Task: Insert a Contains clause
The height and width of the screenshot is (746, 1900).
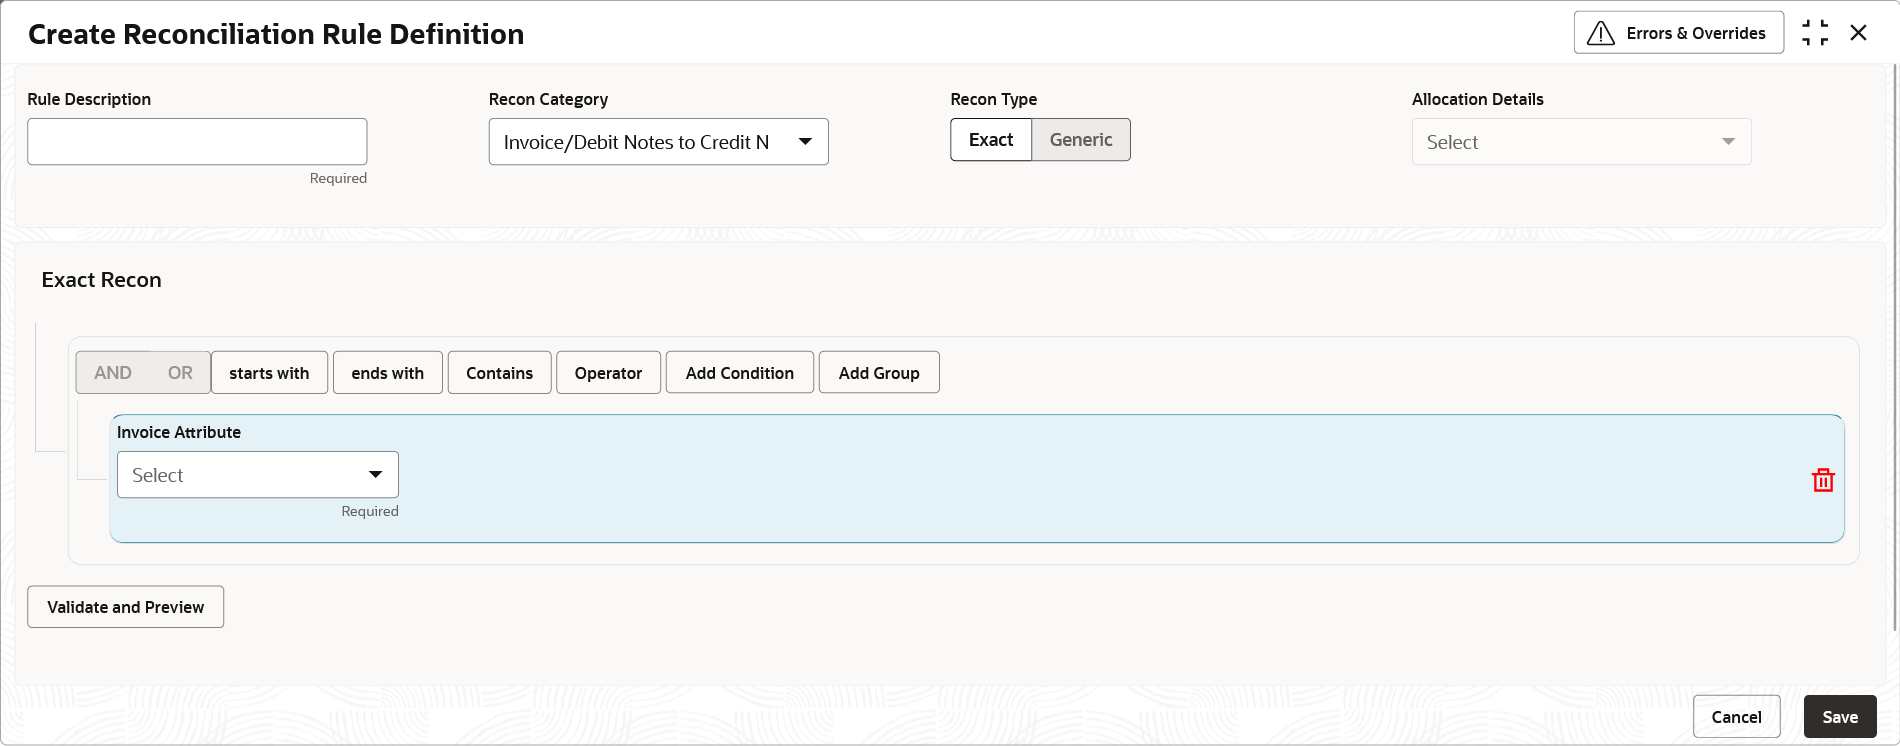Action: (500, 372)
